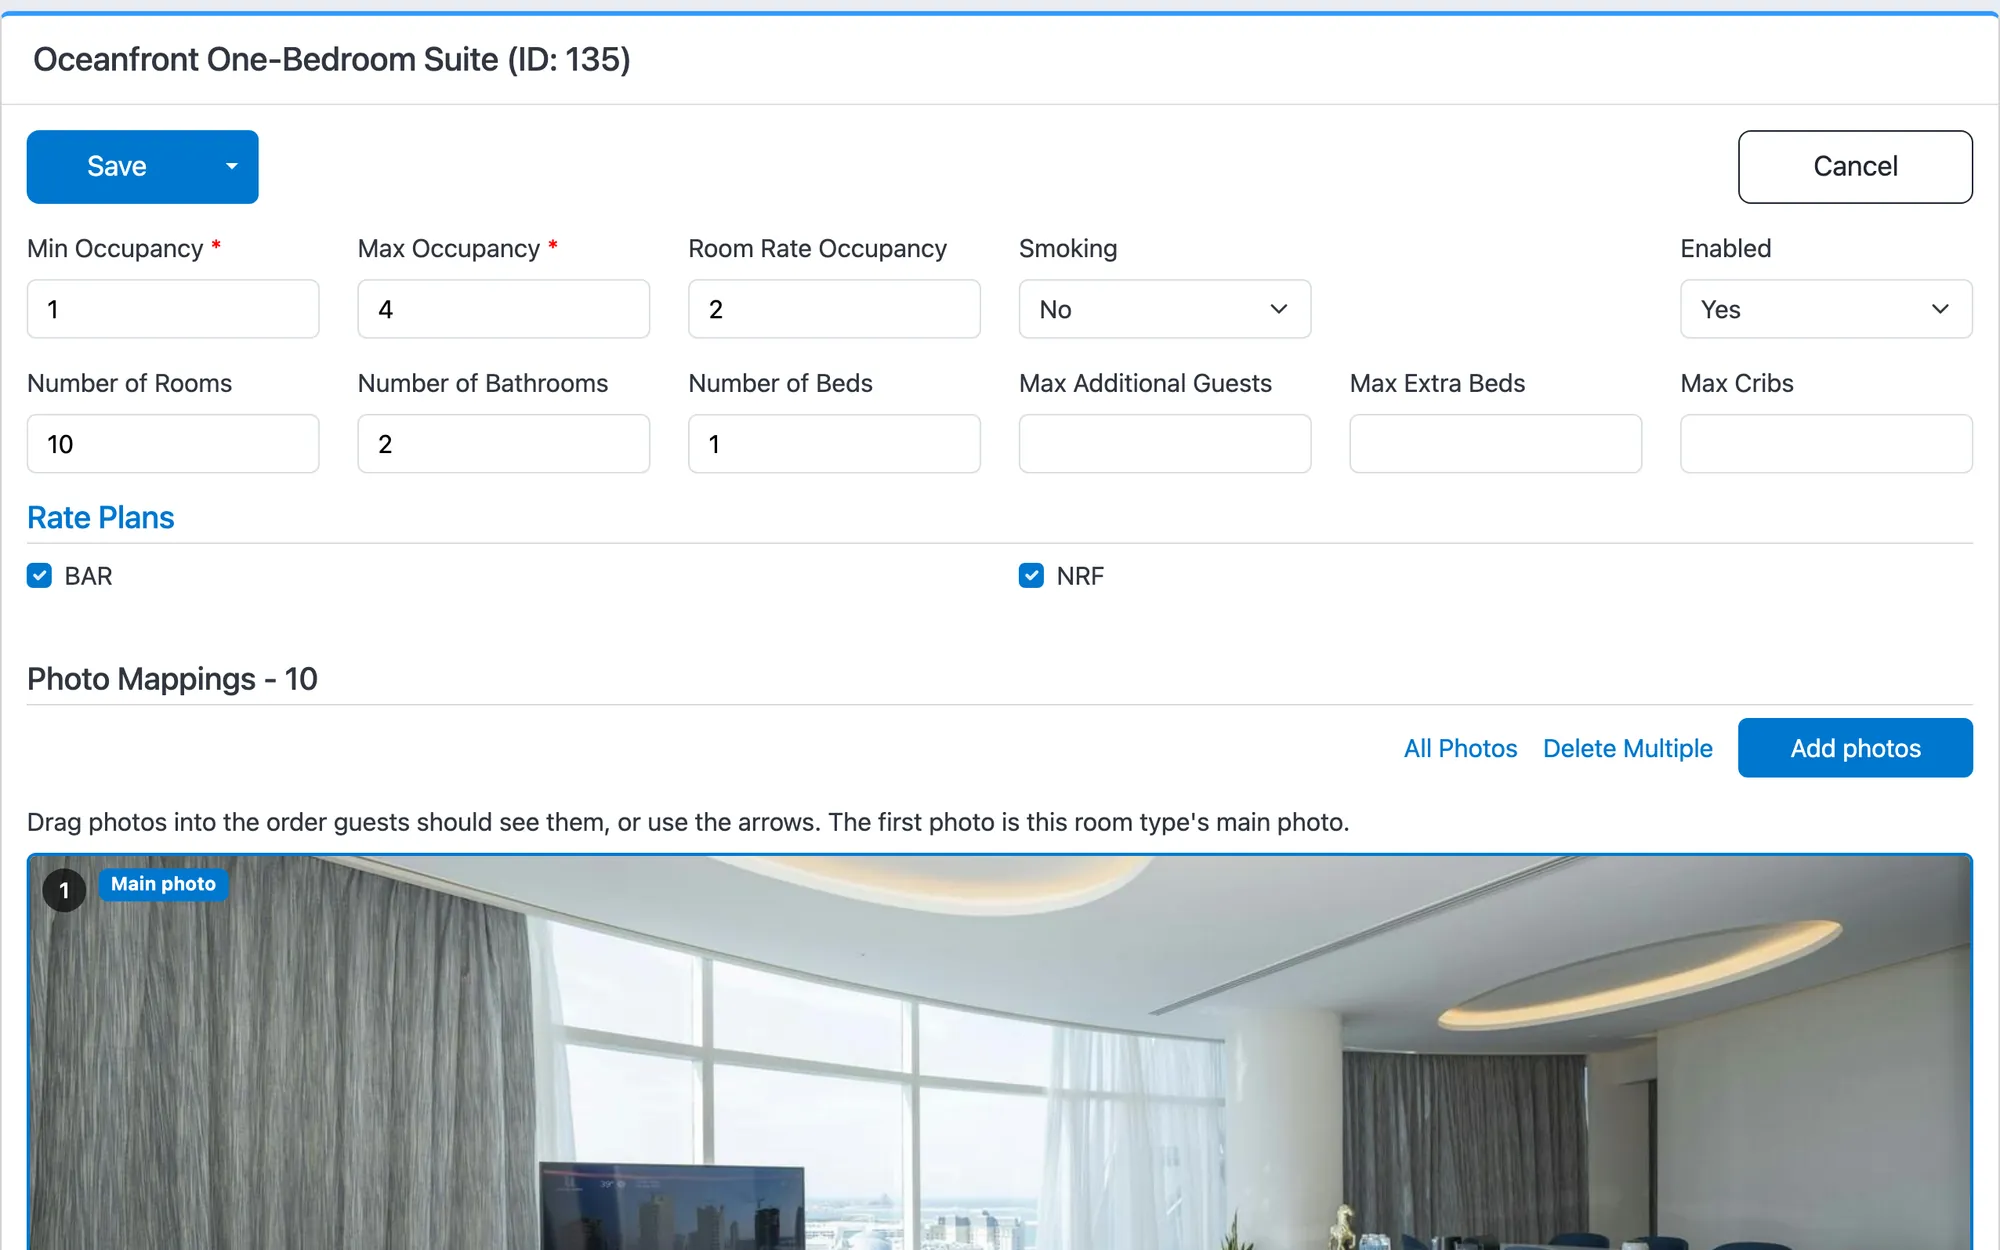Open the Save button dropdown arrow
2000x1250 pixels.
232,167
